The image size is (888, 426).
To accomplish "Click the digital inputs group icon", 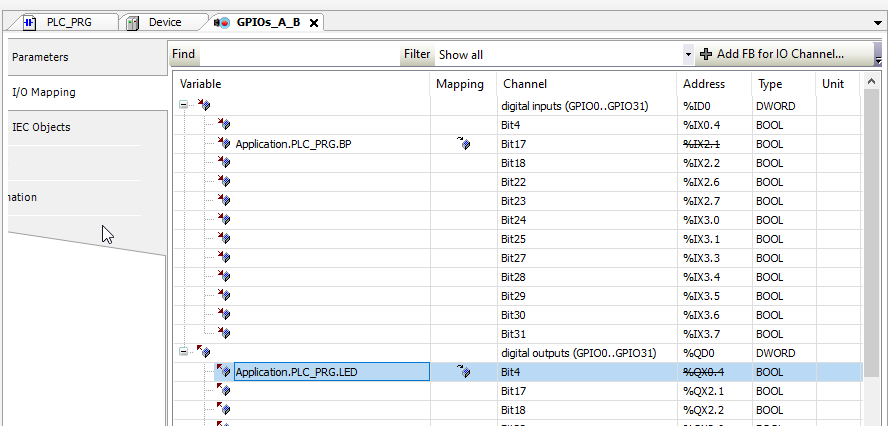I will coord(204,105).
